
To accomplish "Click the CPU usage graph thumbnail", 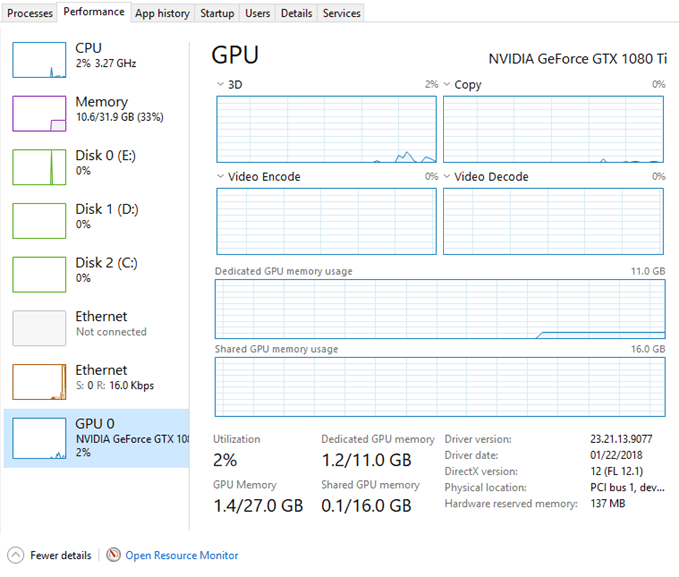I will click(x=38, y=59).
